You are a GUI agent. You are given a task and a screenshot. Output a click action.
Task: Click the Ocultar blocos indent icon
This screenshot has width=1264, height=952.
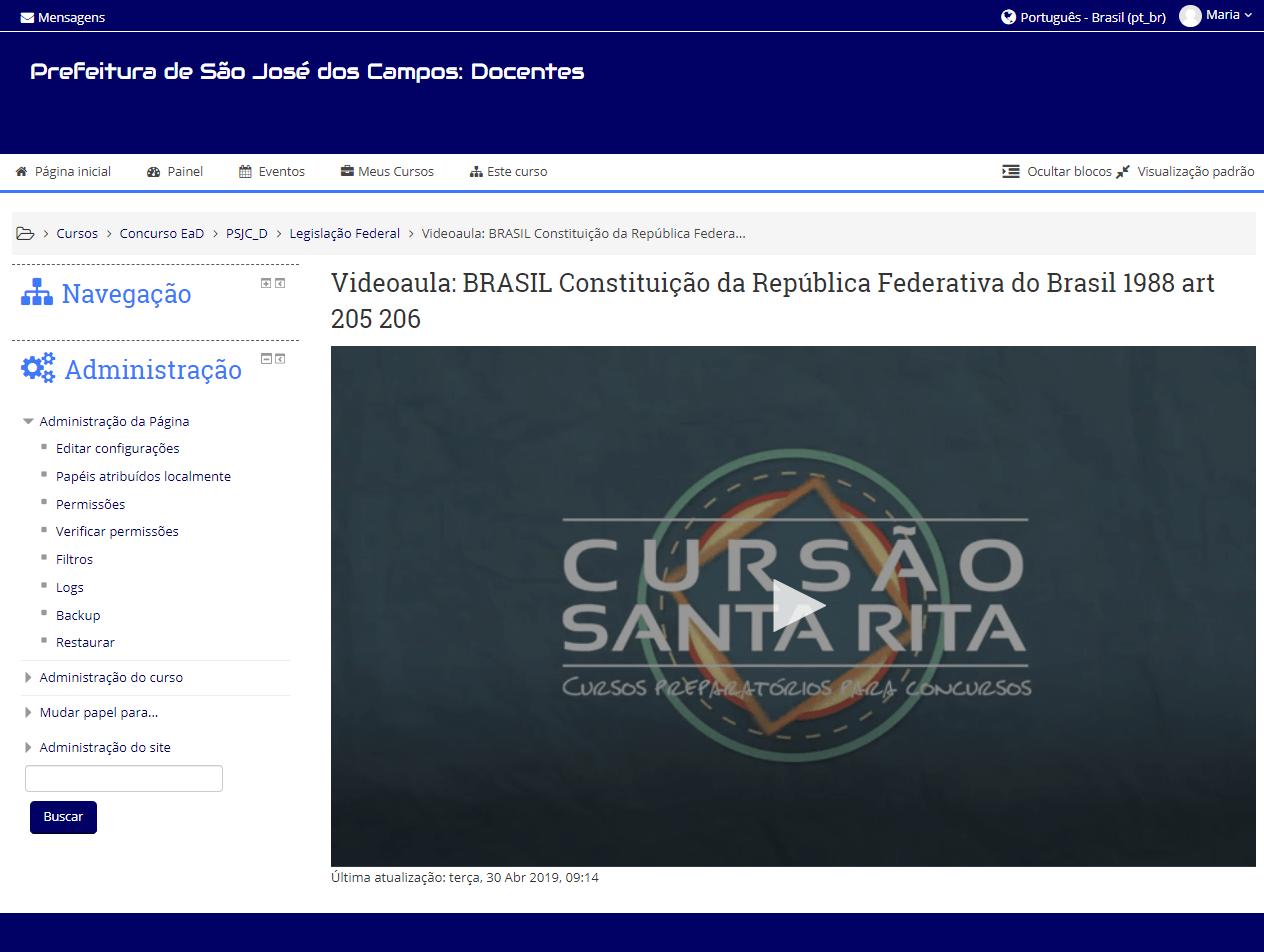point(1011,171)
